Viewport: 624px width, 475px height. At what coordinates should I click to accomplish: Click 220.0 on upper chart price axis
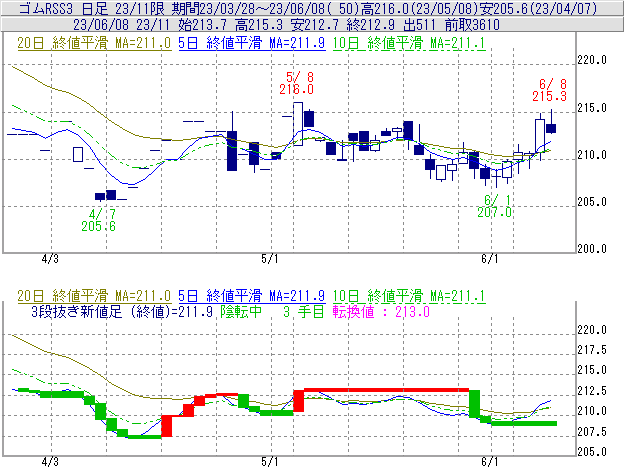point(592,60)
